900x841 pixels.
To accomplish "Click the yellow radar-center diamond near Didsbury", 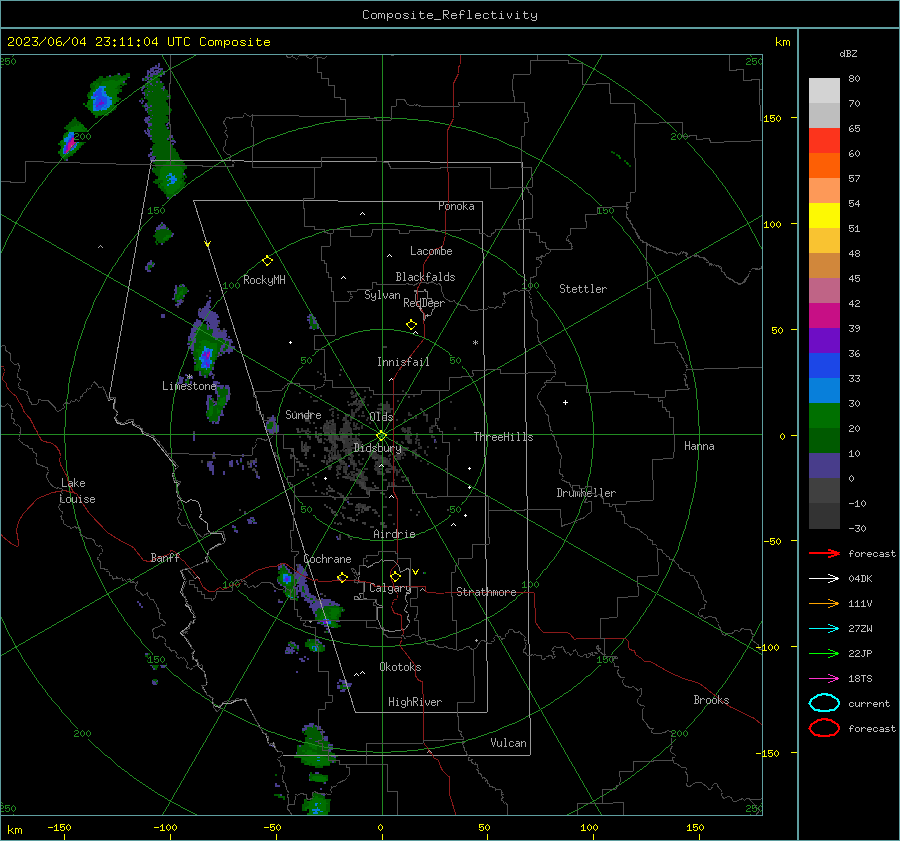I will coord(381,436).
